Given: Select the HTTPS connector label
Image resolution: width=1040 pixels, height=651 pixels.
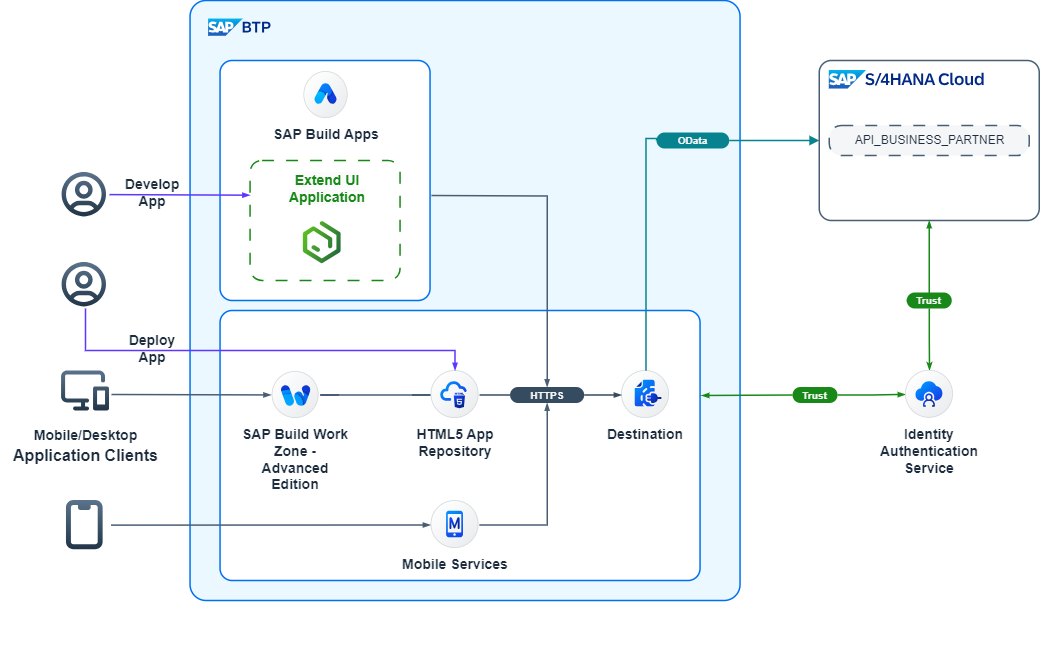Looking at the screenshot, I should [x=547, y=395].
